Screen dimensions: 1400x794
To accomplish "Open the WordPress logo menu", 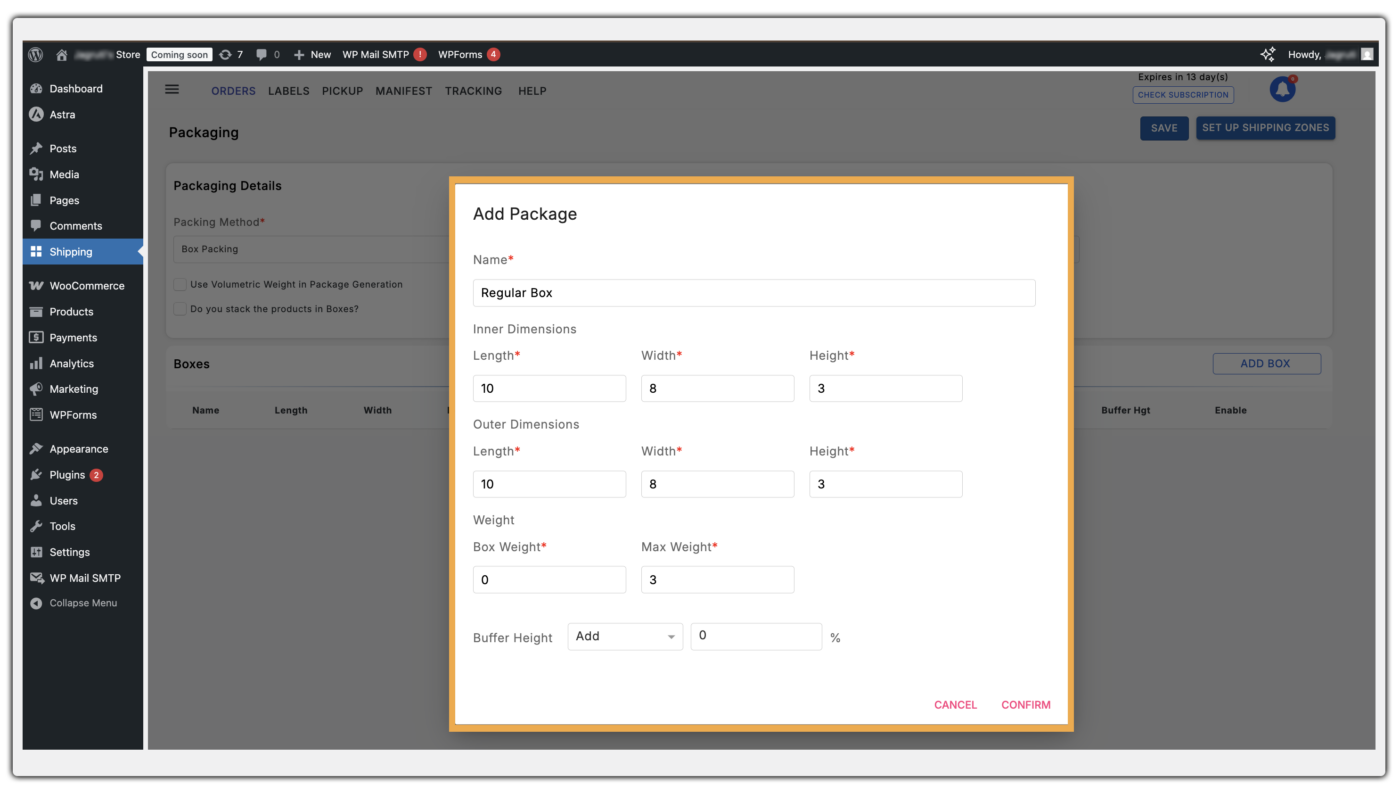I will pyautogui.click(x=36, y=54).
